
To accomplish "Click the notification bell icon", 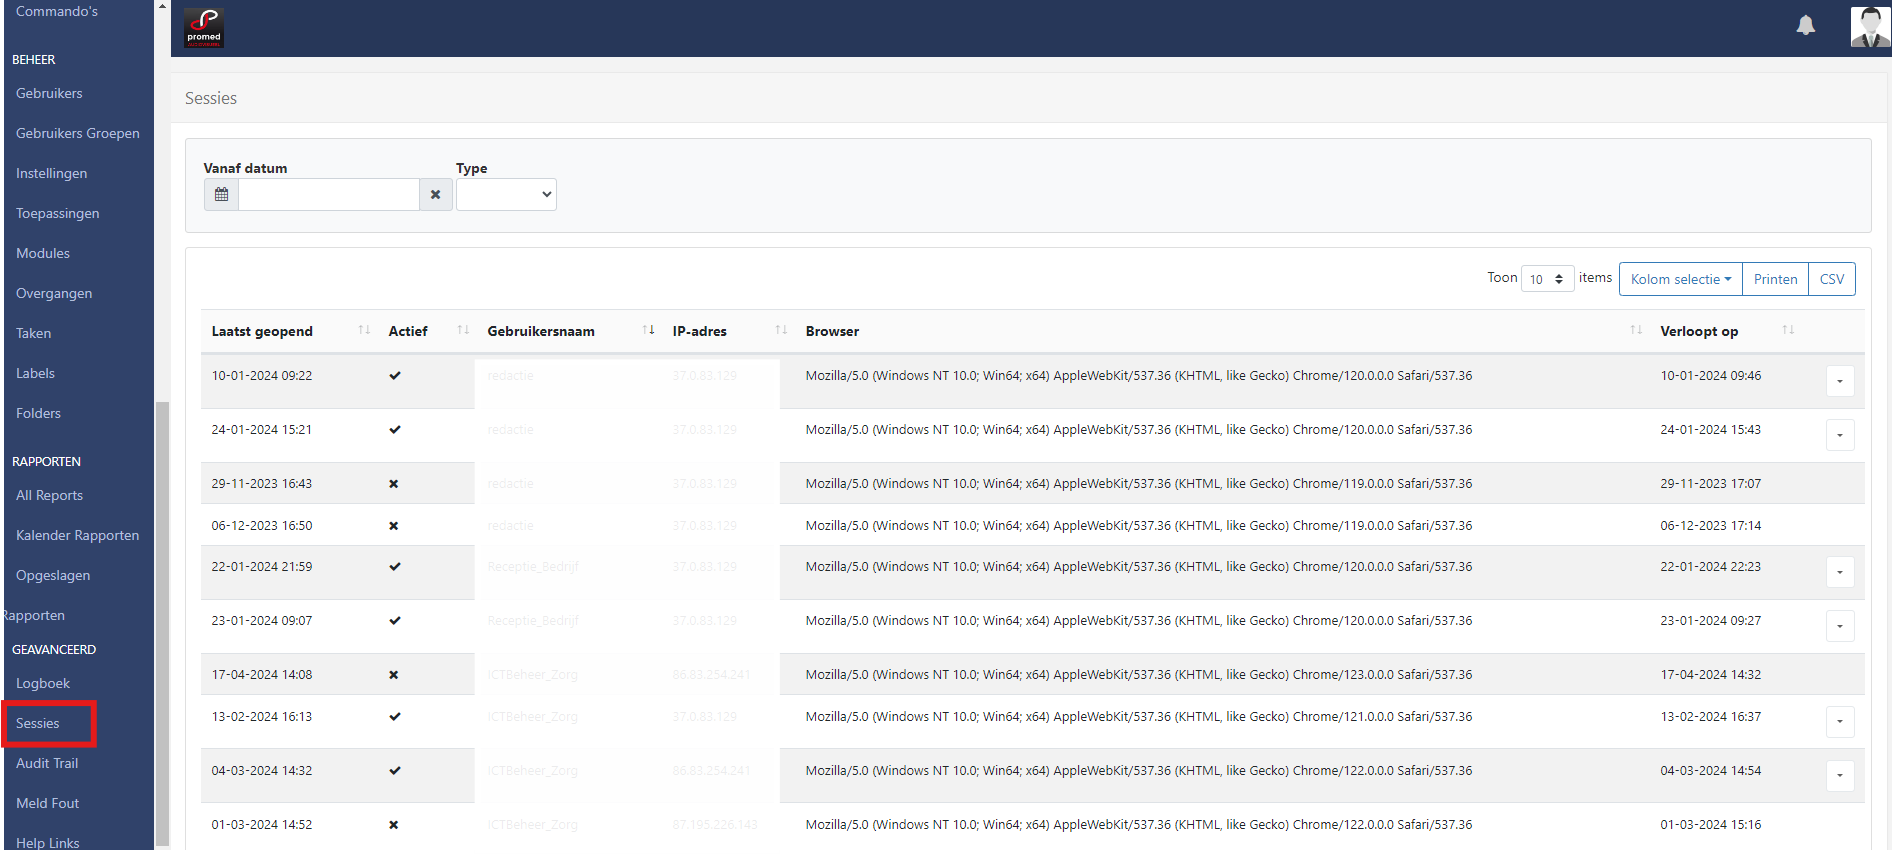I will pyautogui.click(x=1805, y=26).
